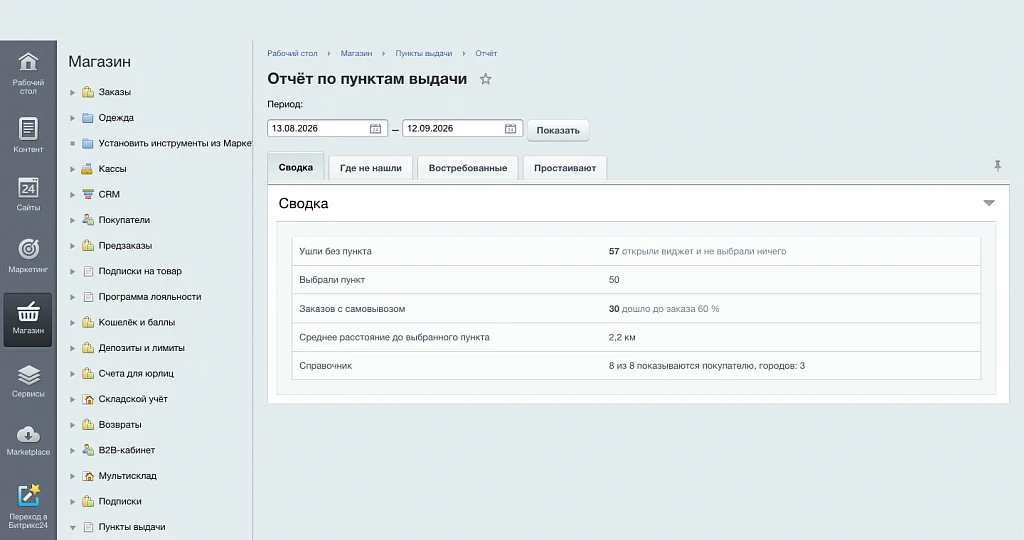Follow the Пункты выдачи breadcrumb link
This screenshot has height=540, width=1024.
click(423, 54)
